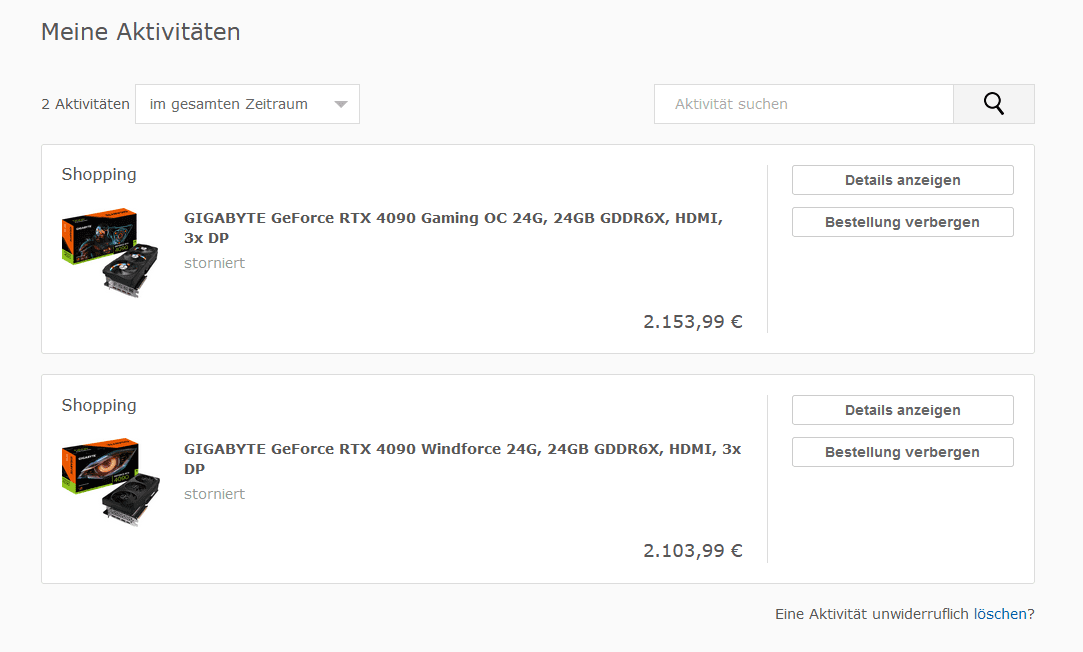
Task: Follow the 'löschen' link
Action: click(x=1000, y=614)
